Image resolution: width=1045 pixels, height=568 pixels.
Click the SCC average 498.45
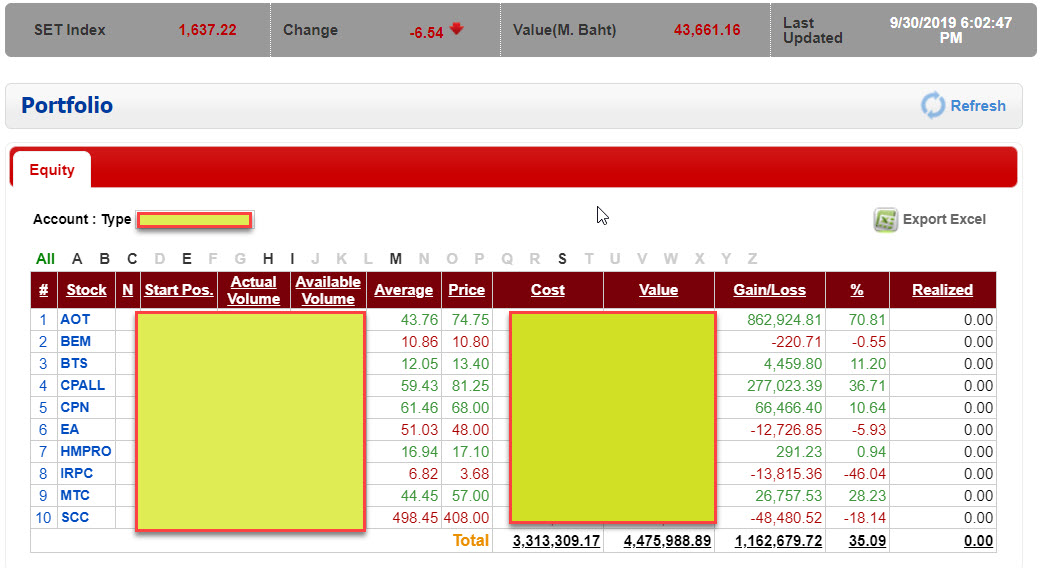(x=415, y=518)
